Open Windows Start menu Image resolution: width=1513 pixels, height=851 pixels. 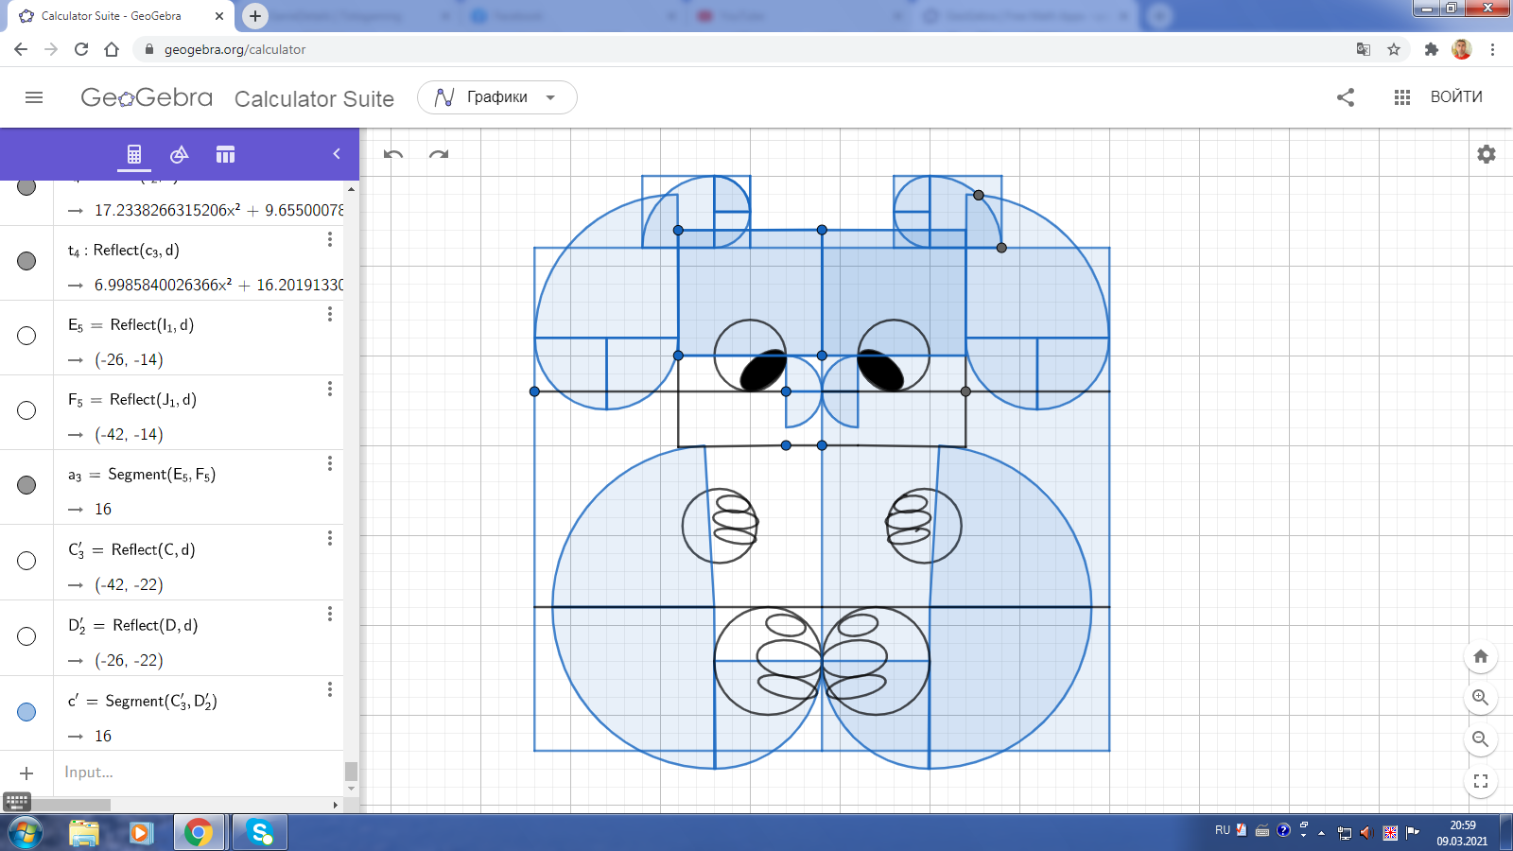pyautogui.click(x=27, y=832)
